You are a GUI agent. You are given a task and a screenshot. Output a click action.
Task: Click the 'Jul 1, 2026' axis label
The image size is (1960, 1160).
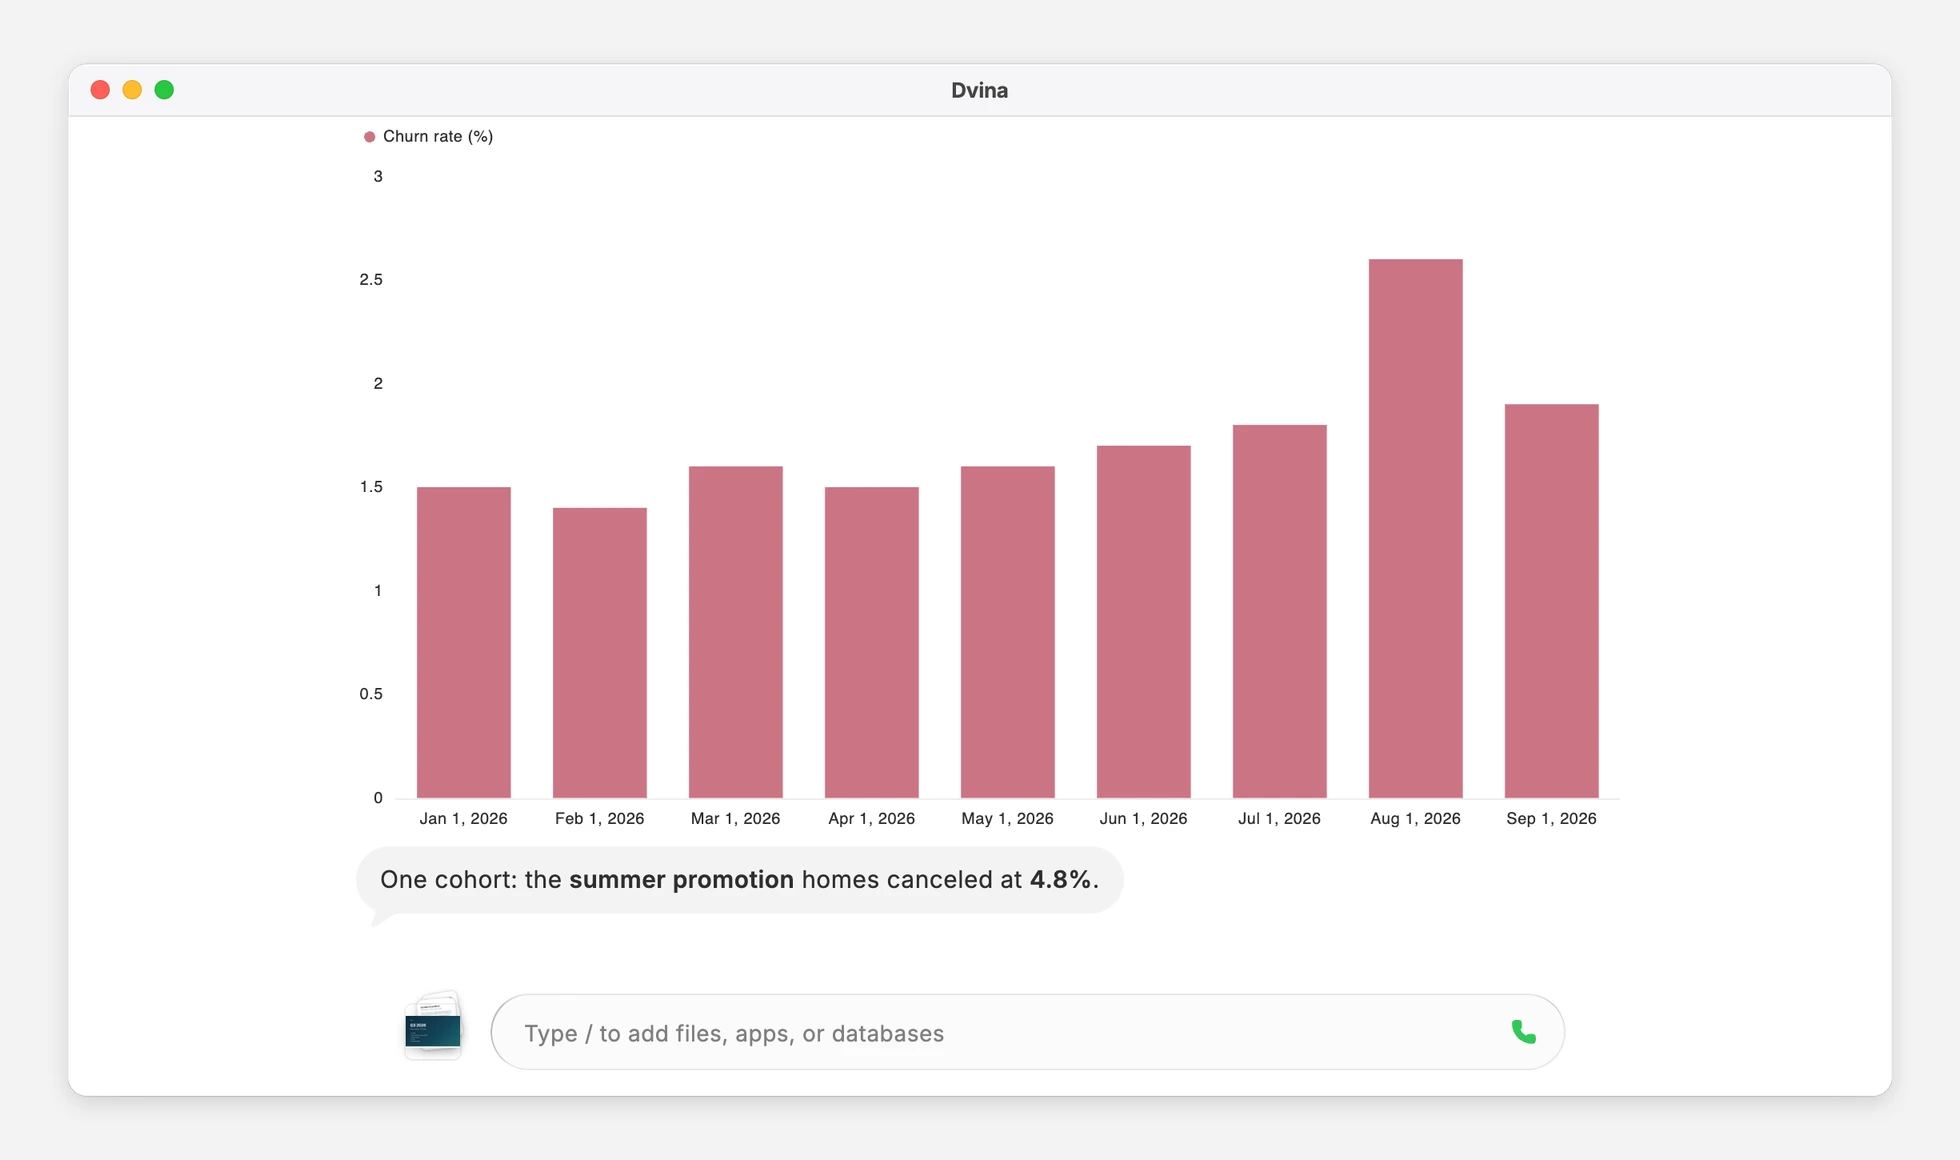pos(1280,818)
